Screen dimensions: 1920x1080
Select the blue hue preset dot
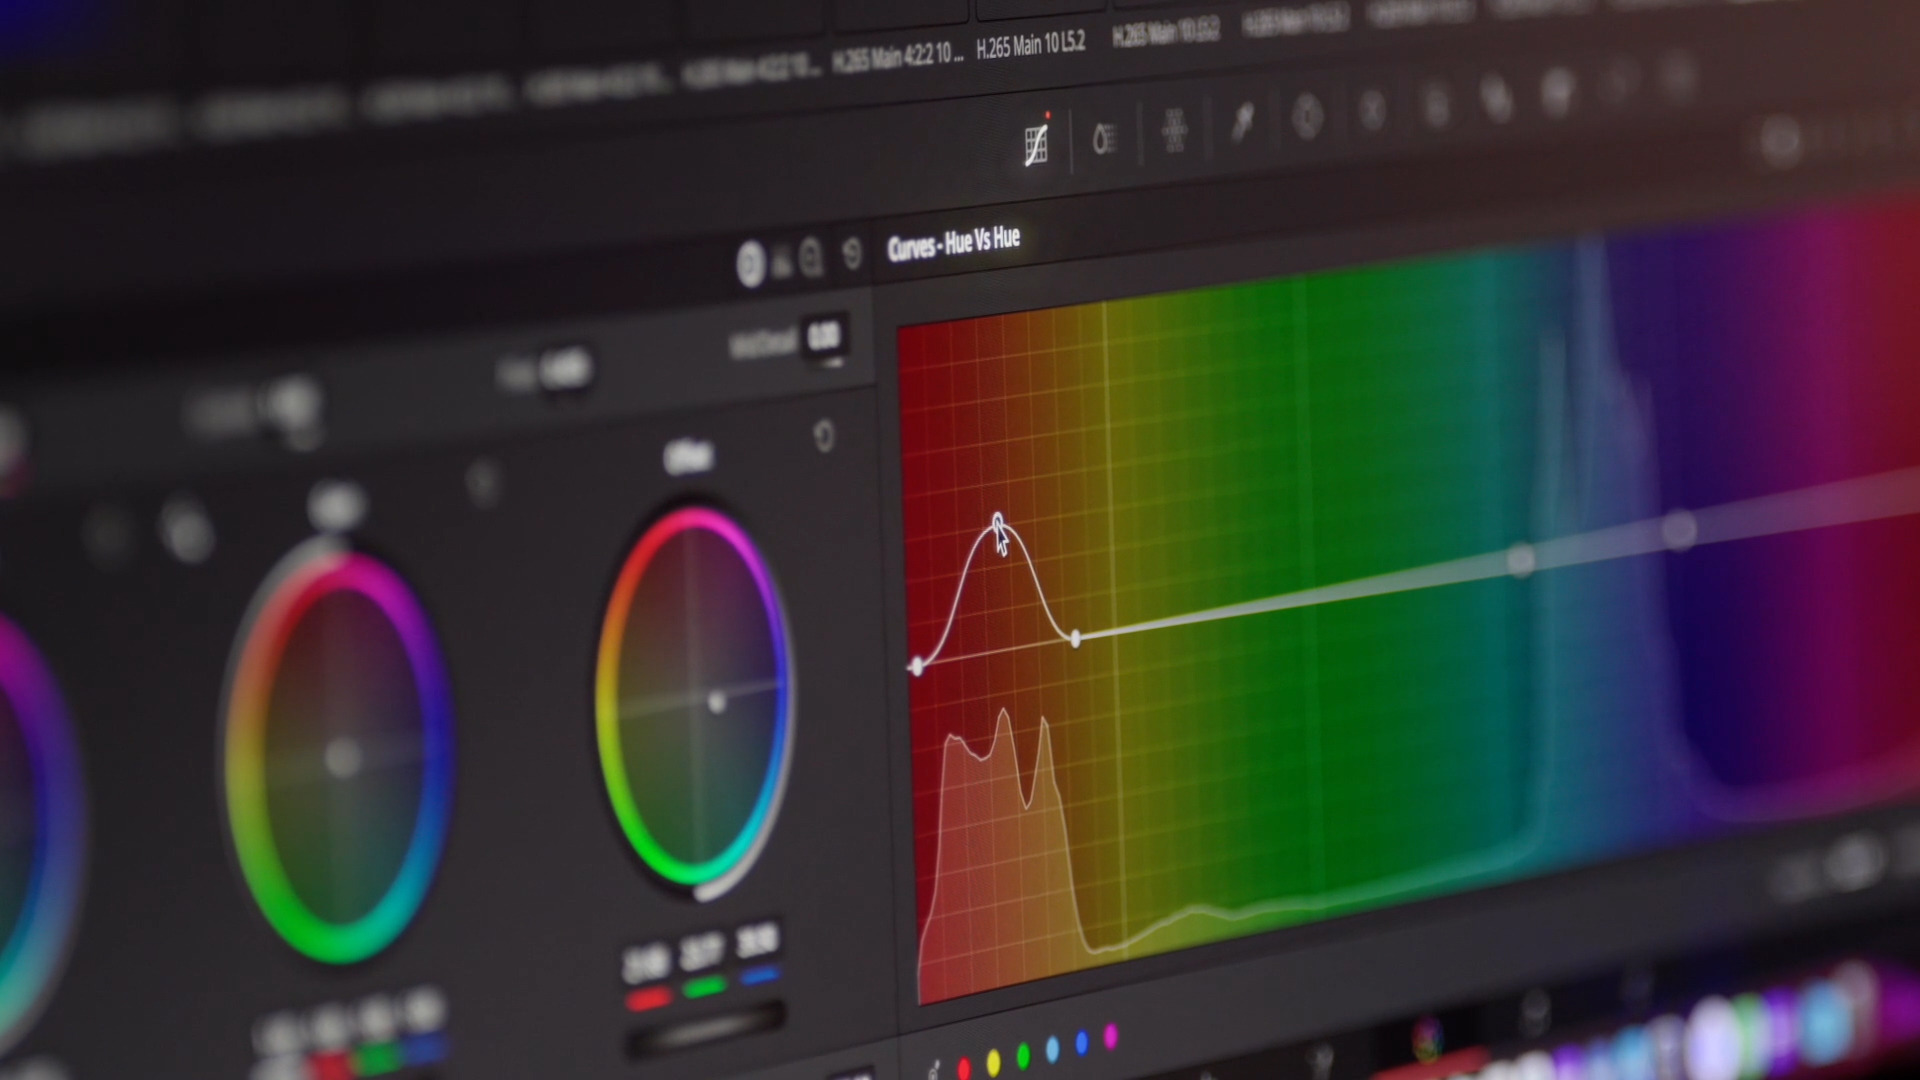[x=1081, y=1043]
